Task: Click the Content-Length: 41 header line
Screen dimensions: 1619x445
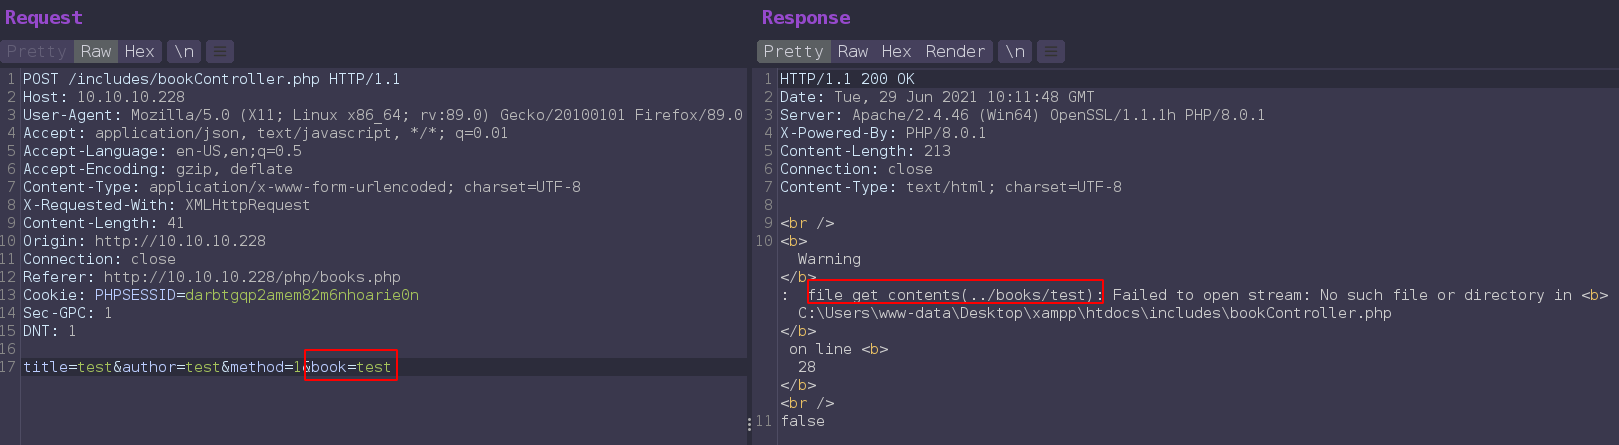Action: click(x=103, y=223)
